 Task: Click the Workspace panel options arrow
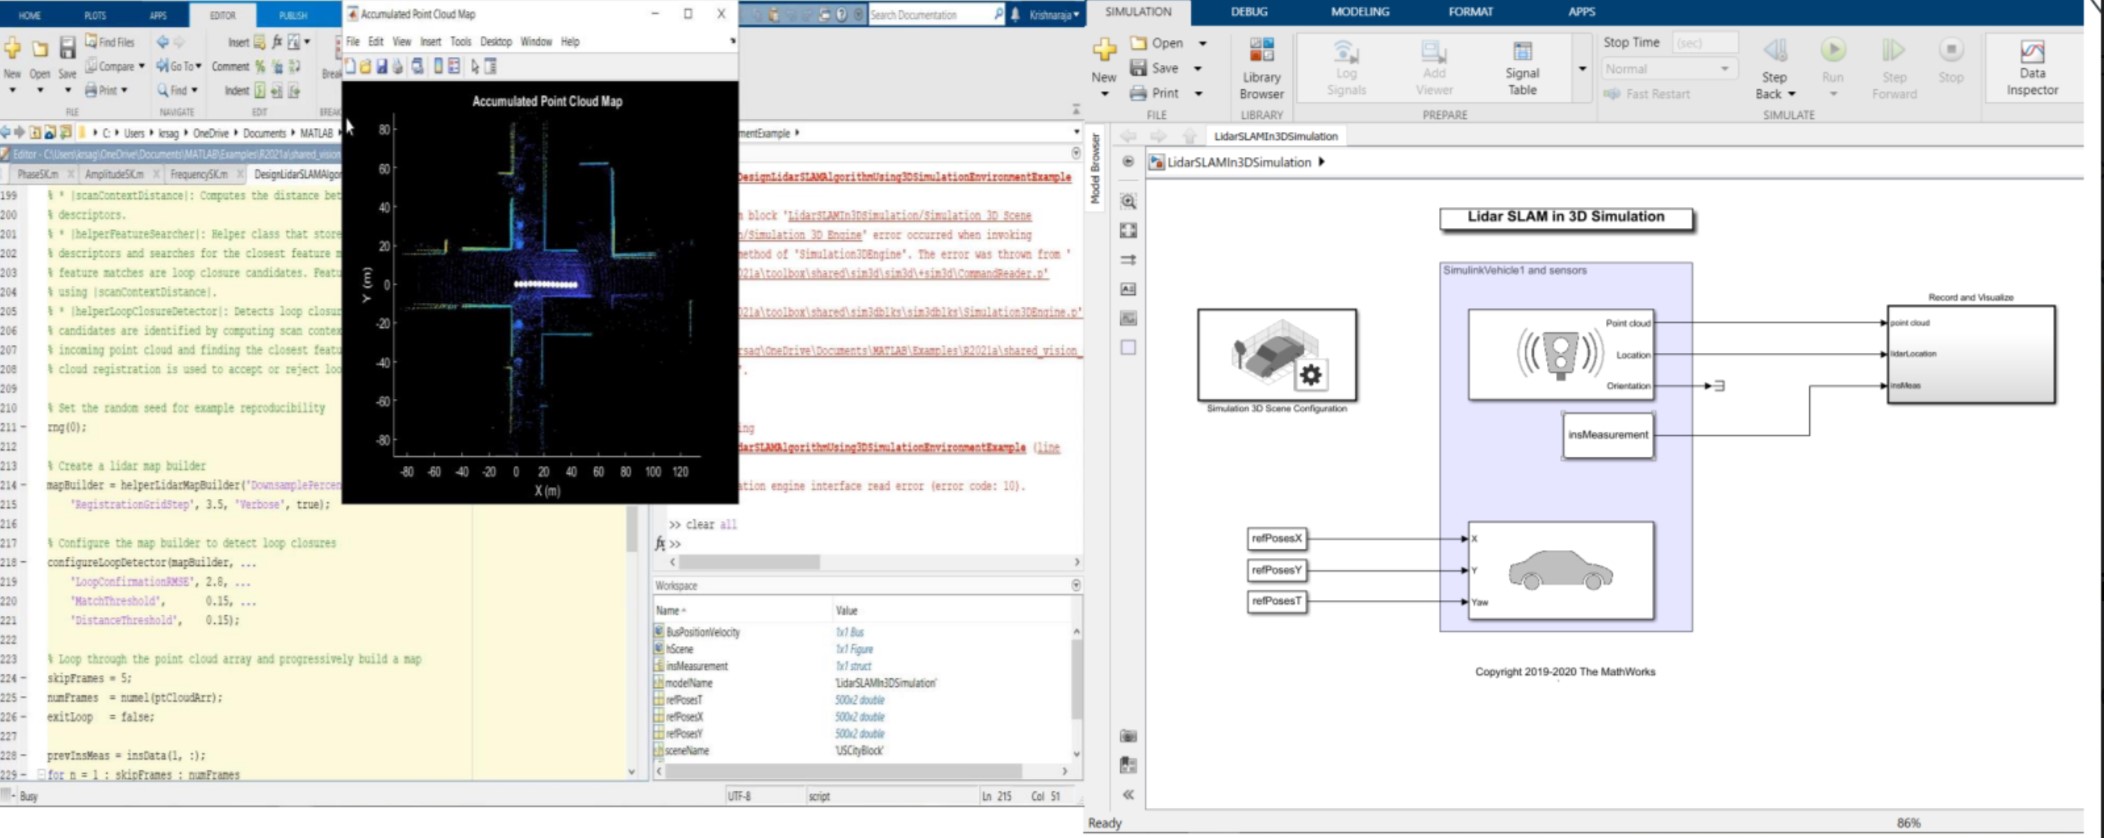click(x=1076, y=585)
